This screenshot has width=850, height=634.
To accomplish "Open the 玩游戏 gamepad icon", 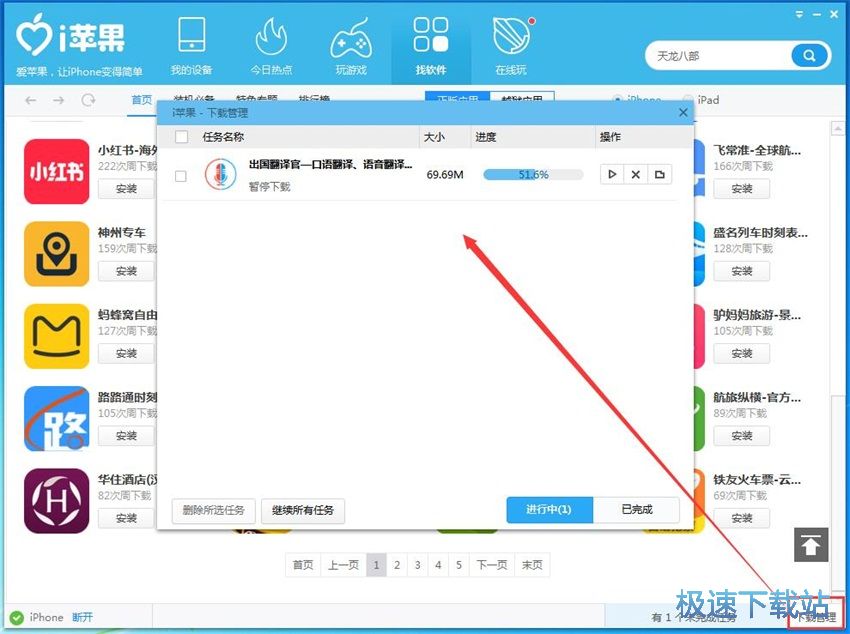I will 351,47.
